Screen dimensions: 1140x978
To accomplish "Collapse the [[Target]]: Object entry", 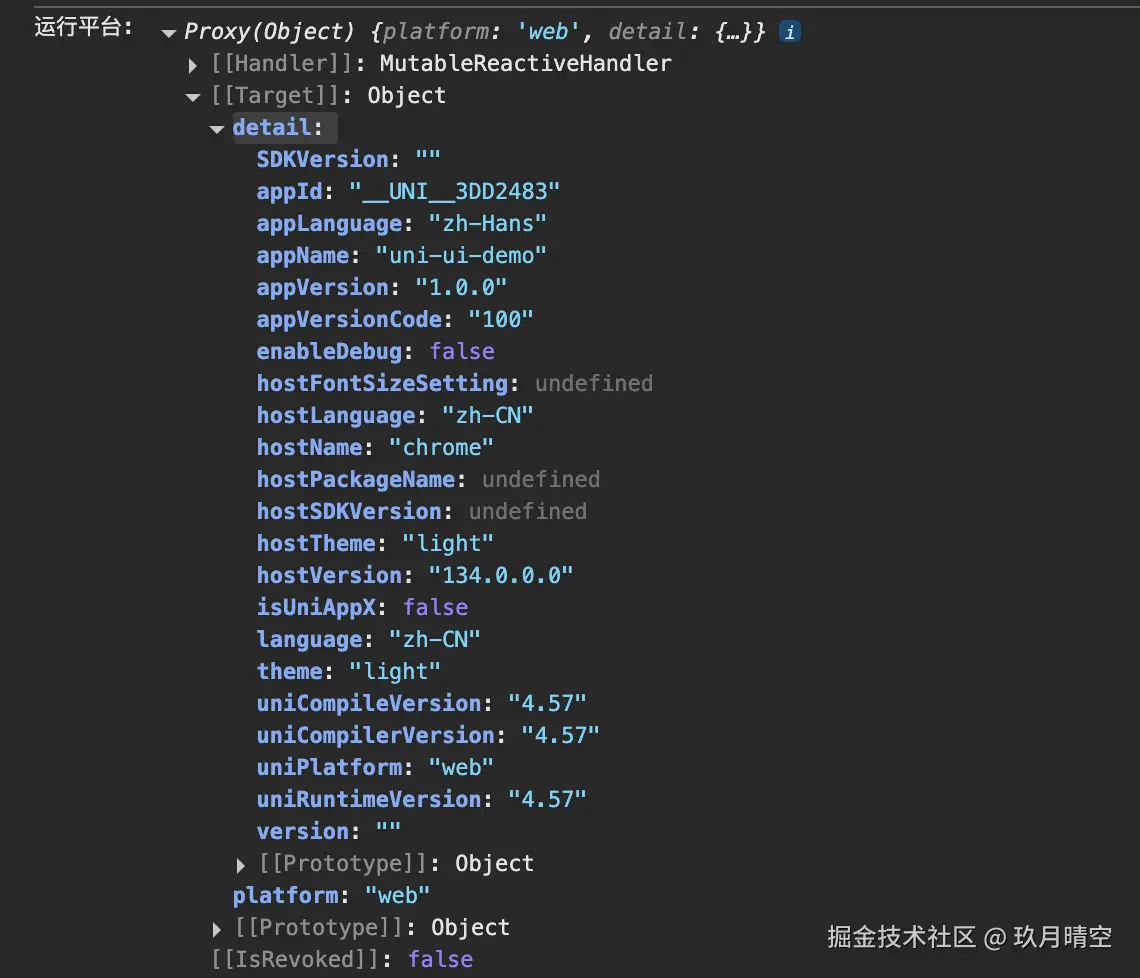I will (x=192, y=96).
